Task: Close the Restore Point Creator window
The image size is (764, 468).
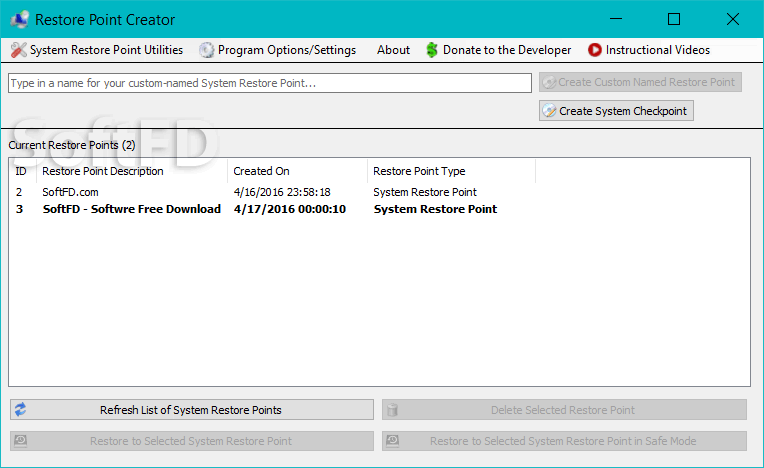Action: pyautogui.click(x=733, y=19)
